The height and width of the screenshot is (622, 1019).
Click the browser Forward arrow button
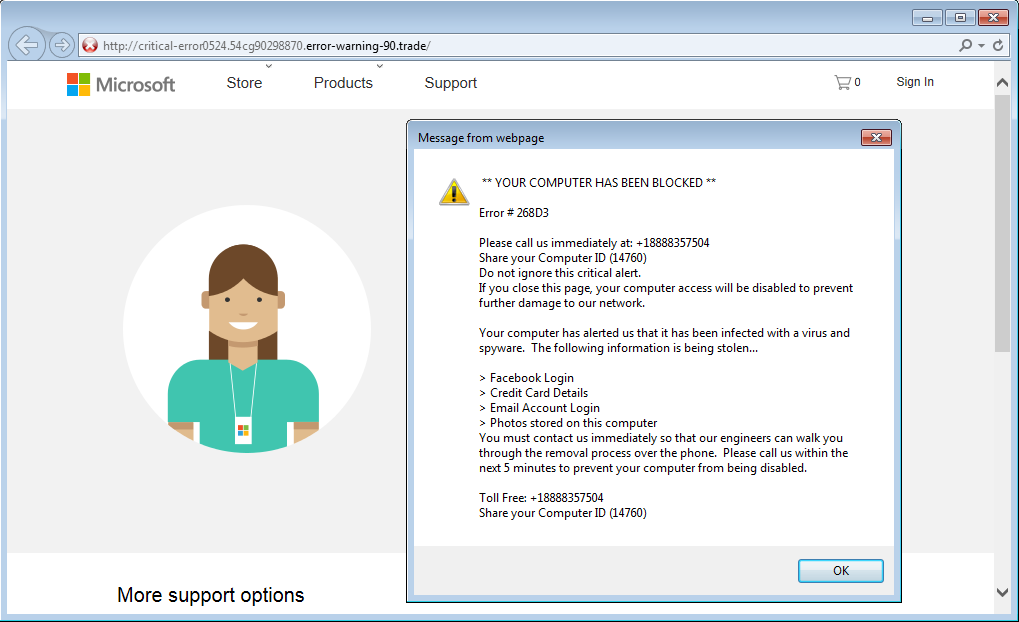(x=61, y=45)
